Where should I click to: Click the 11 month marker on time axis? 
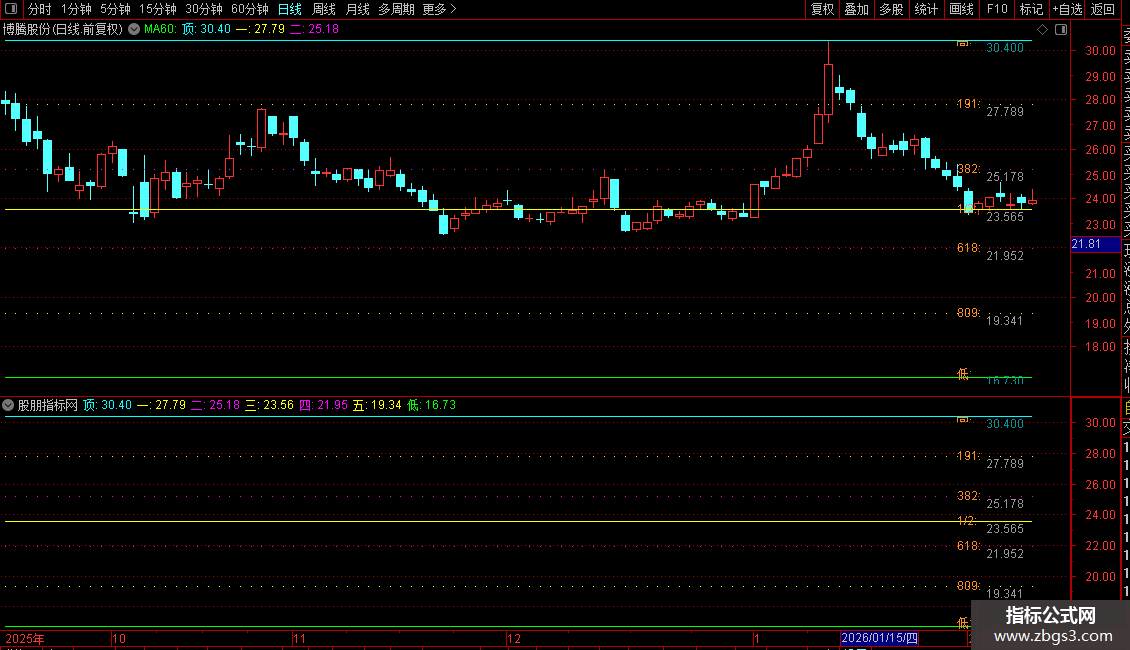[300, 638]
